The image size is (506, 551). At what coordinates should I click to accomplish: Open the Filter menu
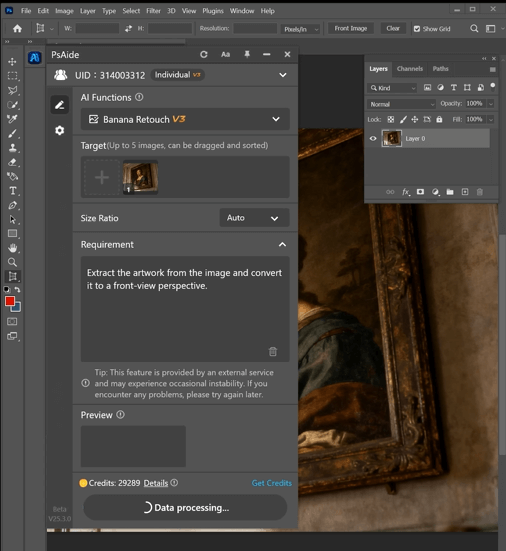coord(153,11)
